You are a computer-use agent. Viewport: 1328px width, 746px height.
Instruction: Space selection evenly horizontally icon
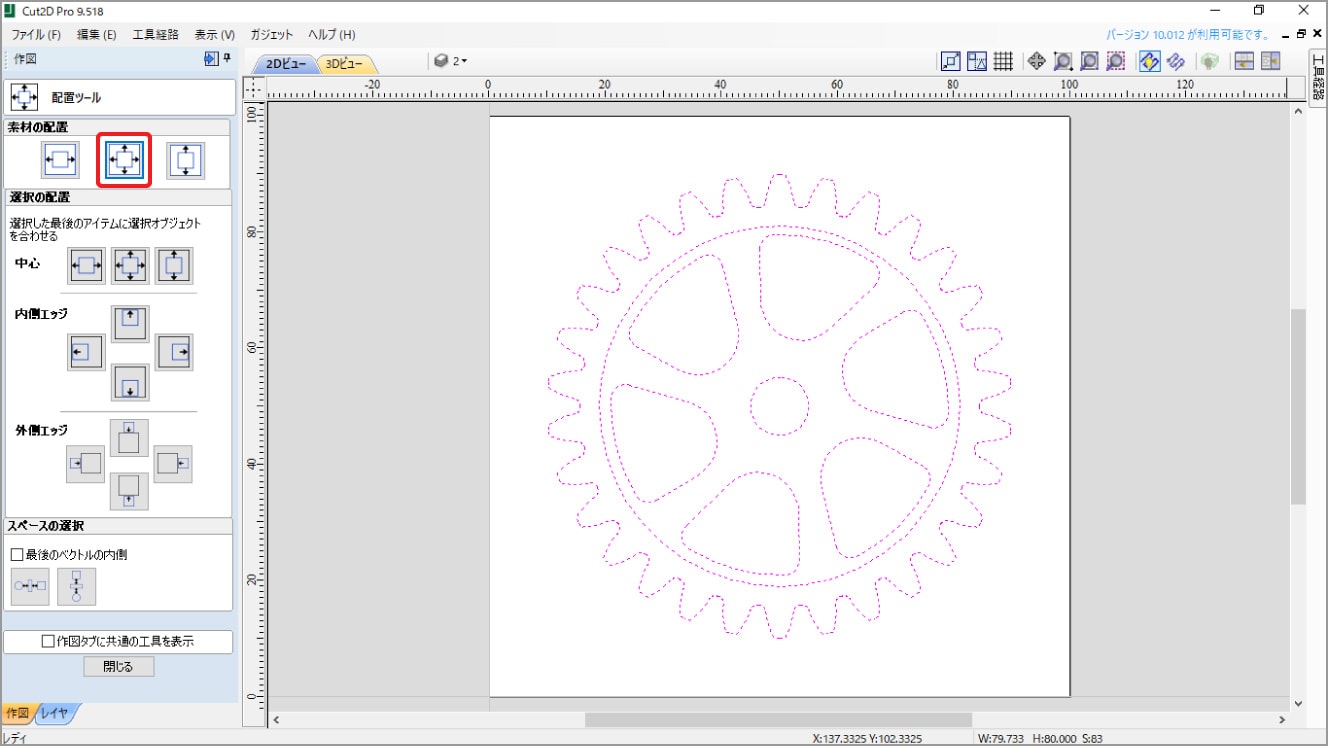click(30, 586)
